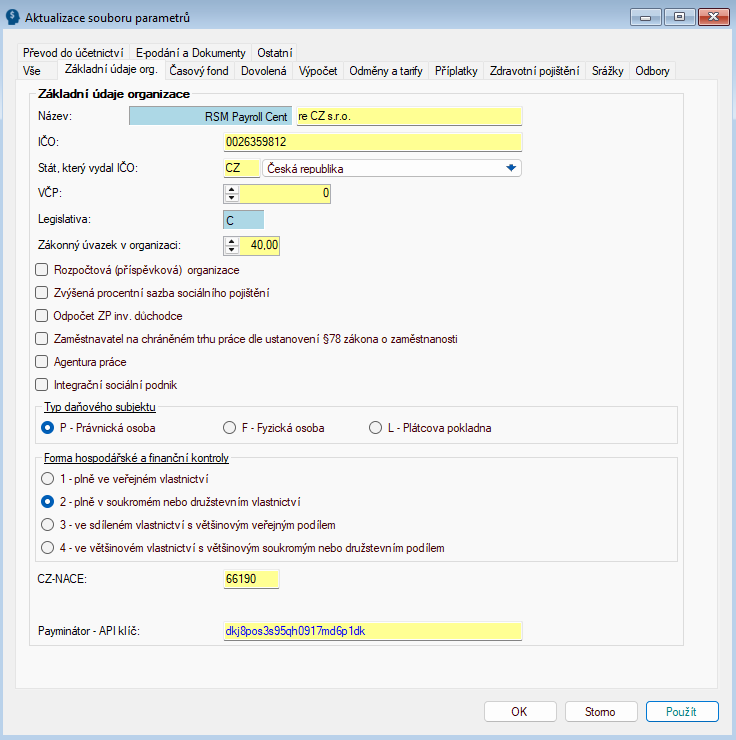This screenshot has height=740, width=736.
Task: Open the E-podání a Dokumenty tab
Action: 190,52
